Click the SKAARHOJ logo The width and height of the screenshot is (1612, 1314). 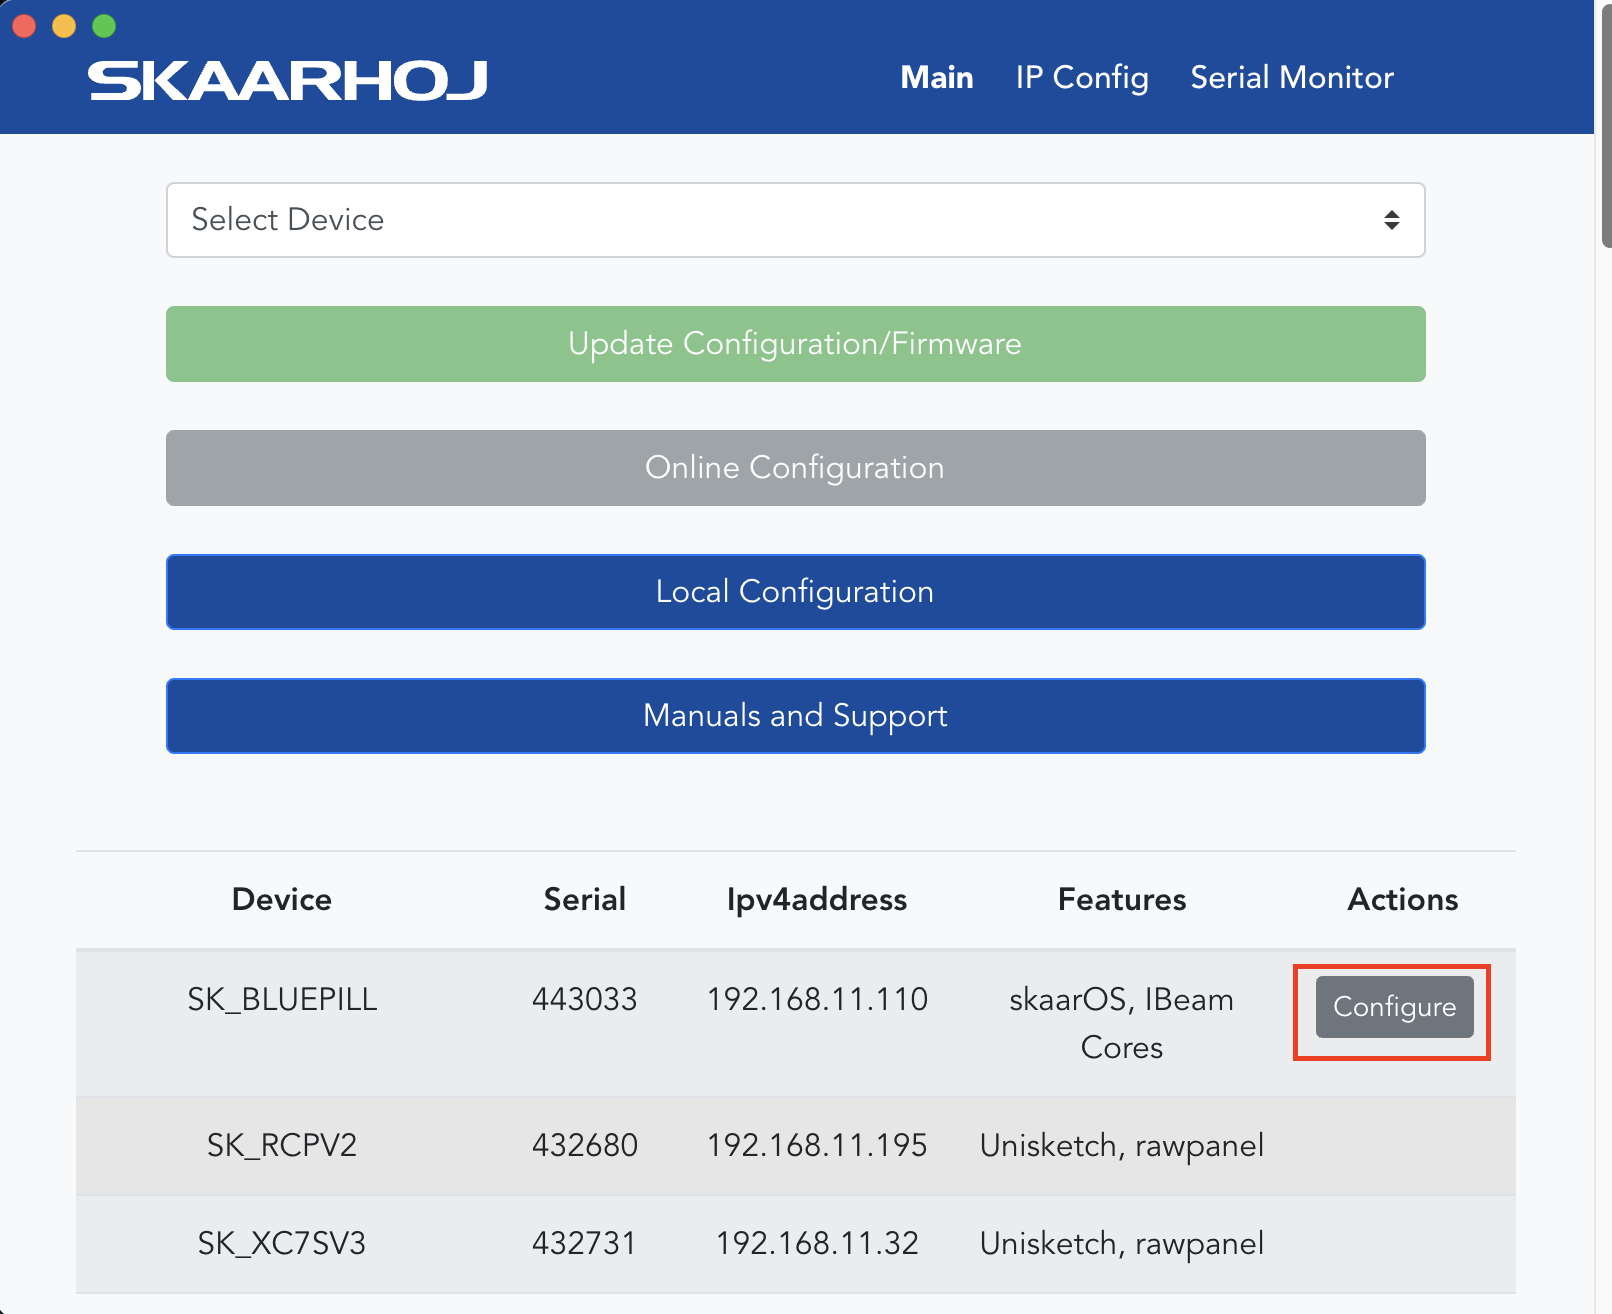(288, 81)
